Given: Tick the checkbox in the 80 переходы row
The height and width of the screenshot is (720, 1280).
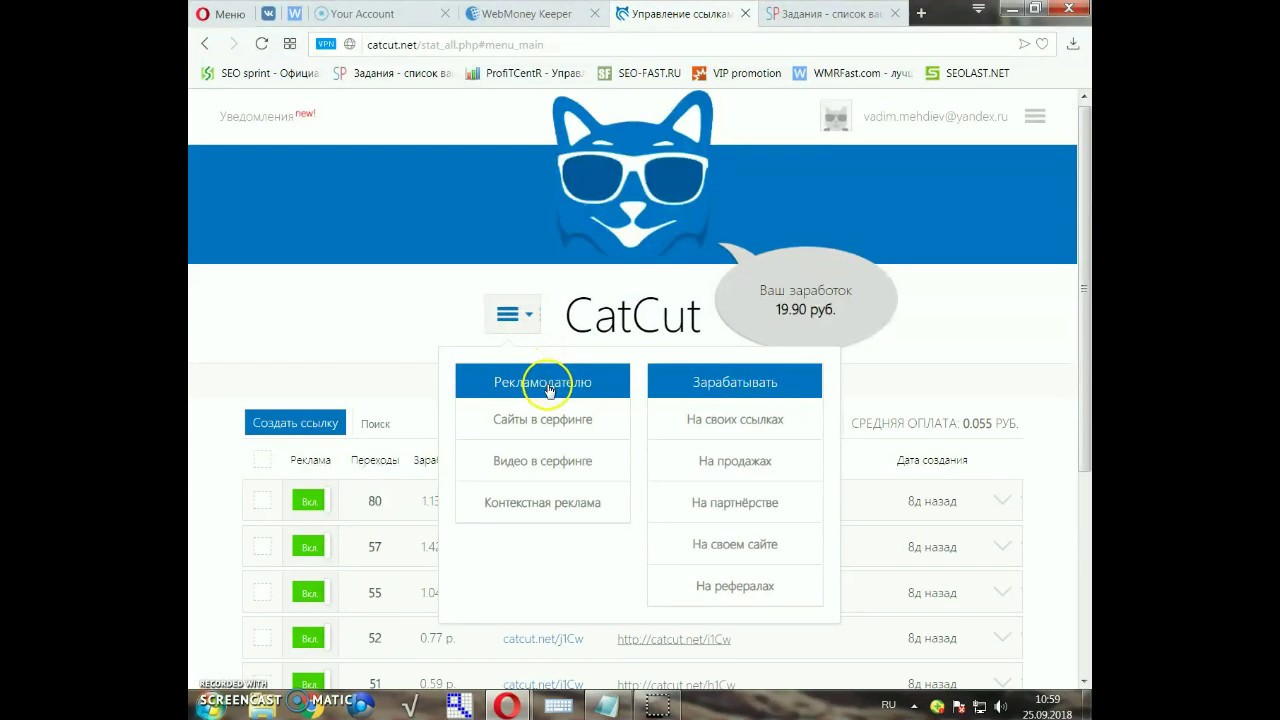Looking at the screenshot, I should [x=262, y=501].
